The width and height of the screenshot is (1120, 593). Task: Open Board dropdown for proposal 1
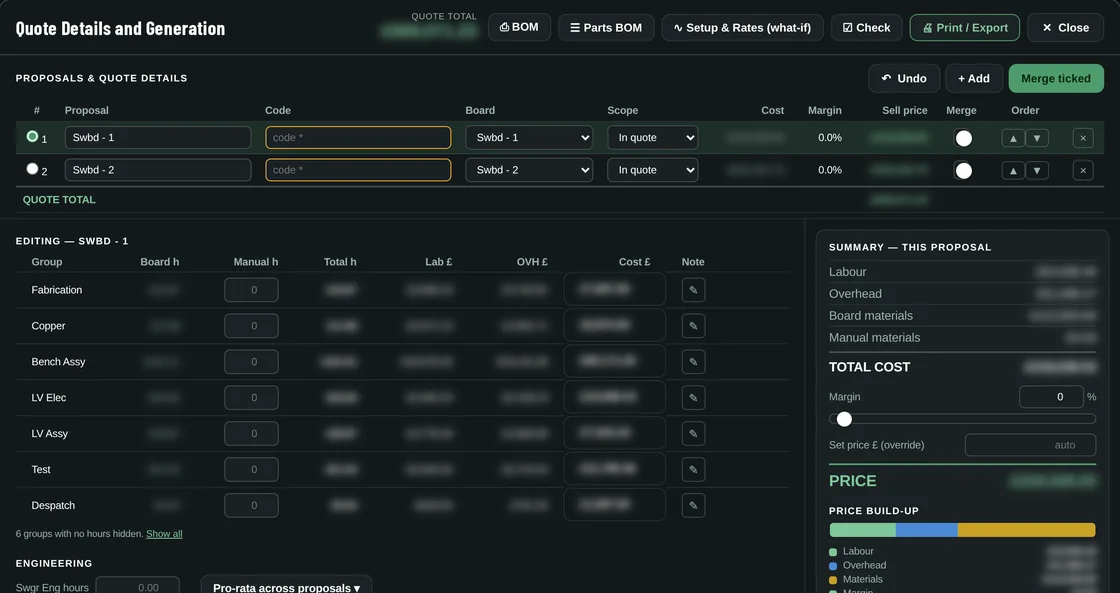[529, 137]
